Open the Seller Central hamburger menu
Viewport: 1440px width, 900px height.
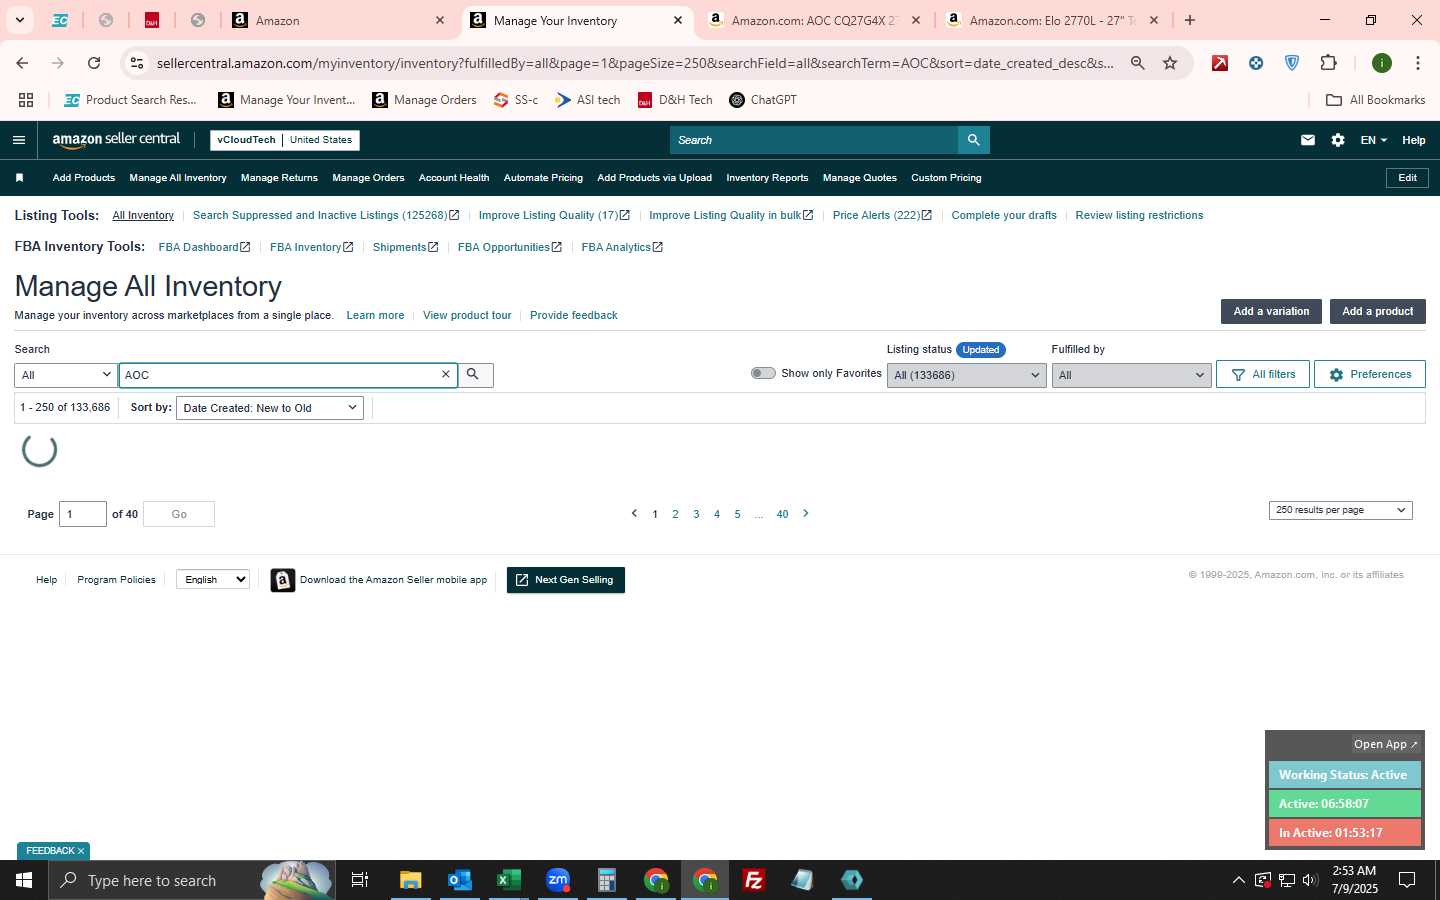point(19,140)
